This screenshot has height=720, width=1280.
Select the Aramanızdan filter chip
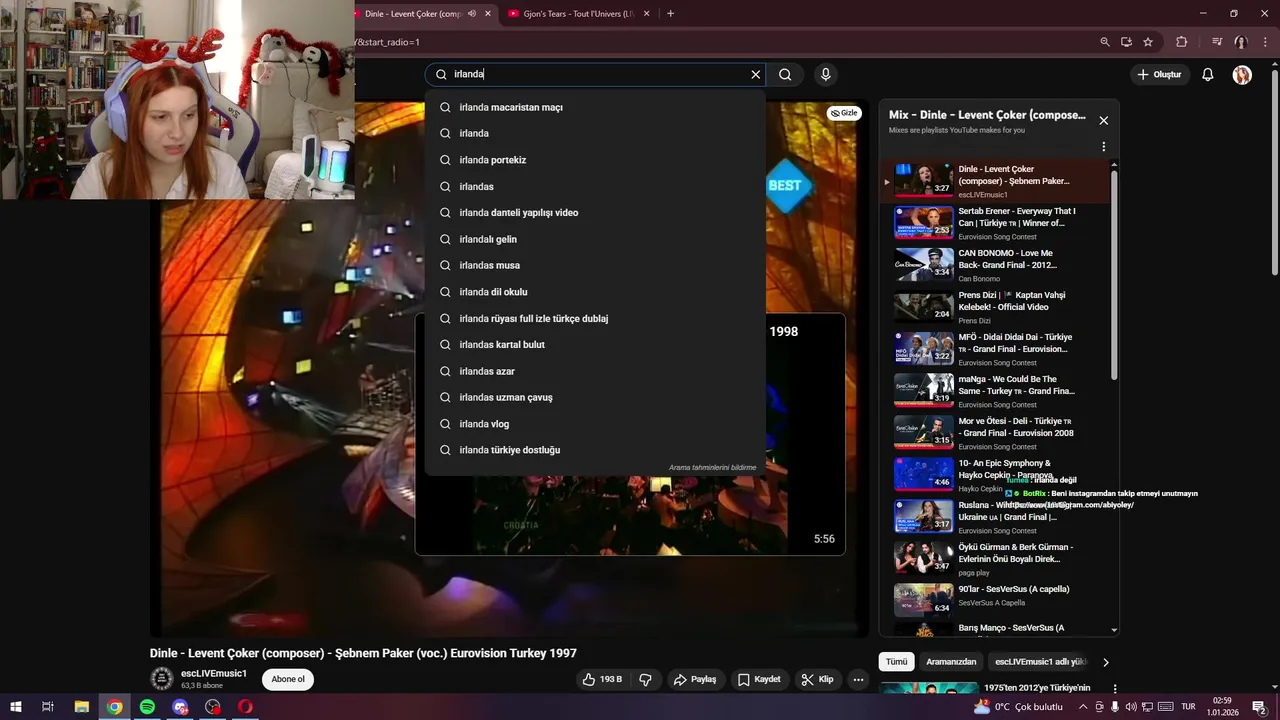tap(951, 662)
